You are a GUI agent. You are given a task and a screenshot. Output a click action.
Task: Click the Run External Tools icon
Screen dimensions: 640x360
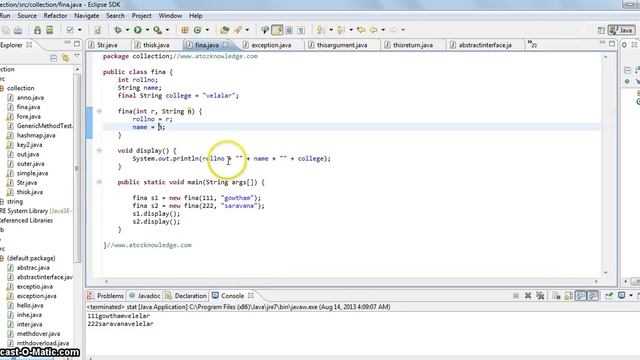pyautogui.click(x=157, y=30)
